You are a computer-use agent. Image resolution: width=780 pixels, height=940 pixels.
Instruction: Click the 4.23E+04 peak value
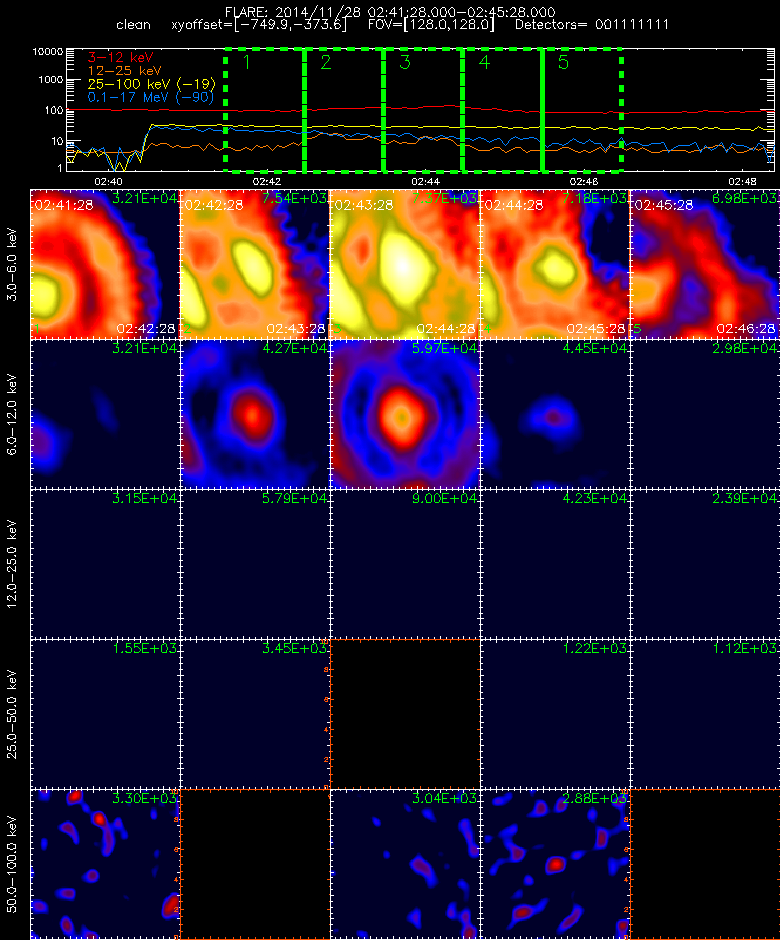click(595, 498)
